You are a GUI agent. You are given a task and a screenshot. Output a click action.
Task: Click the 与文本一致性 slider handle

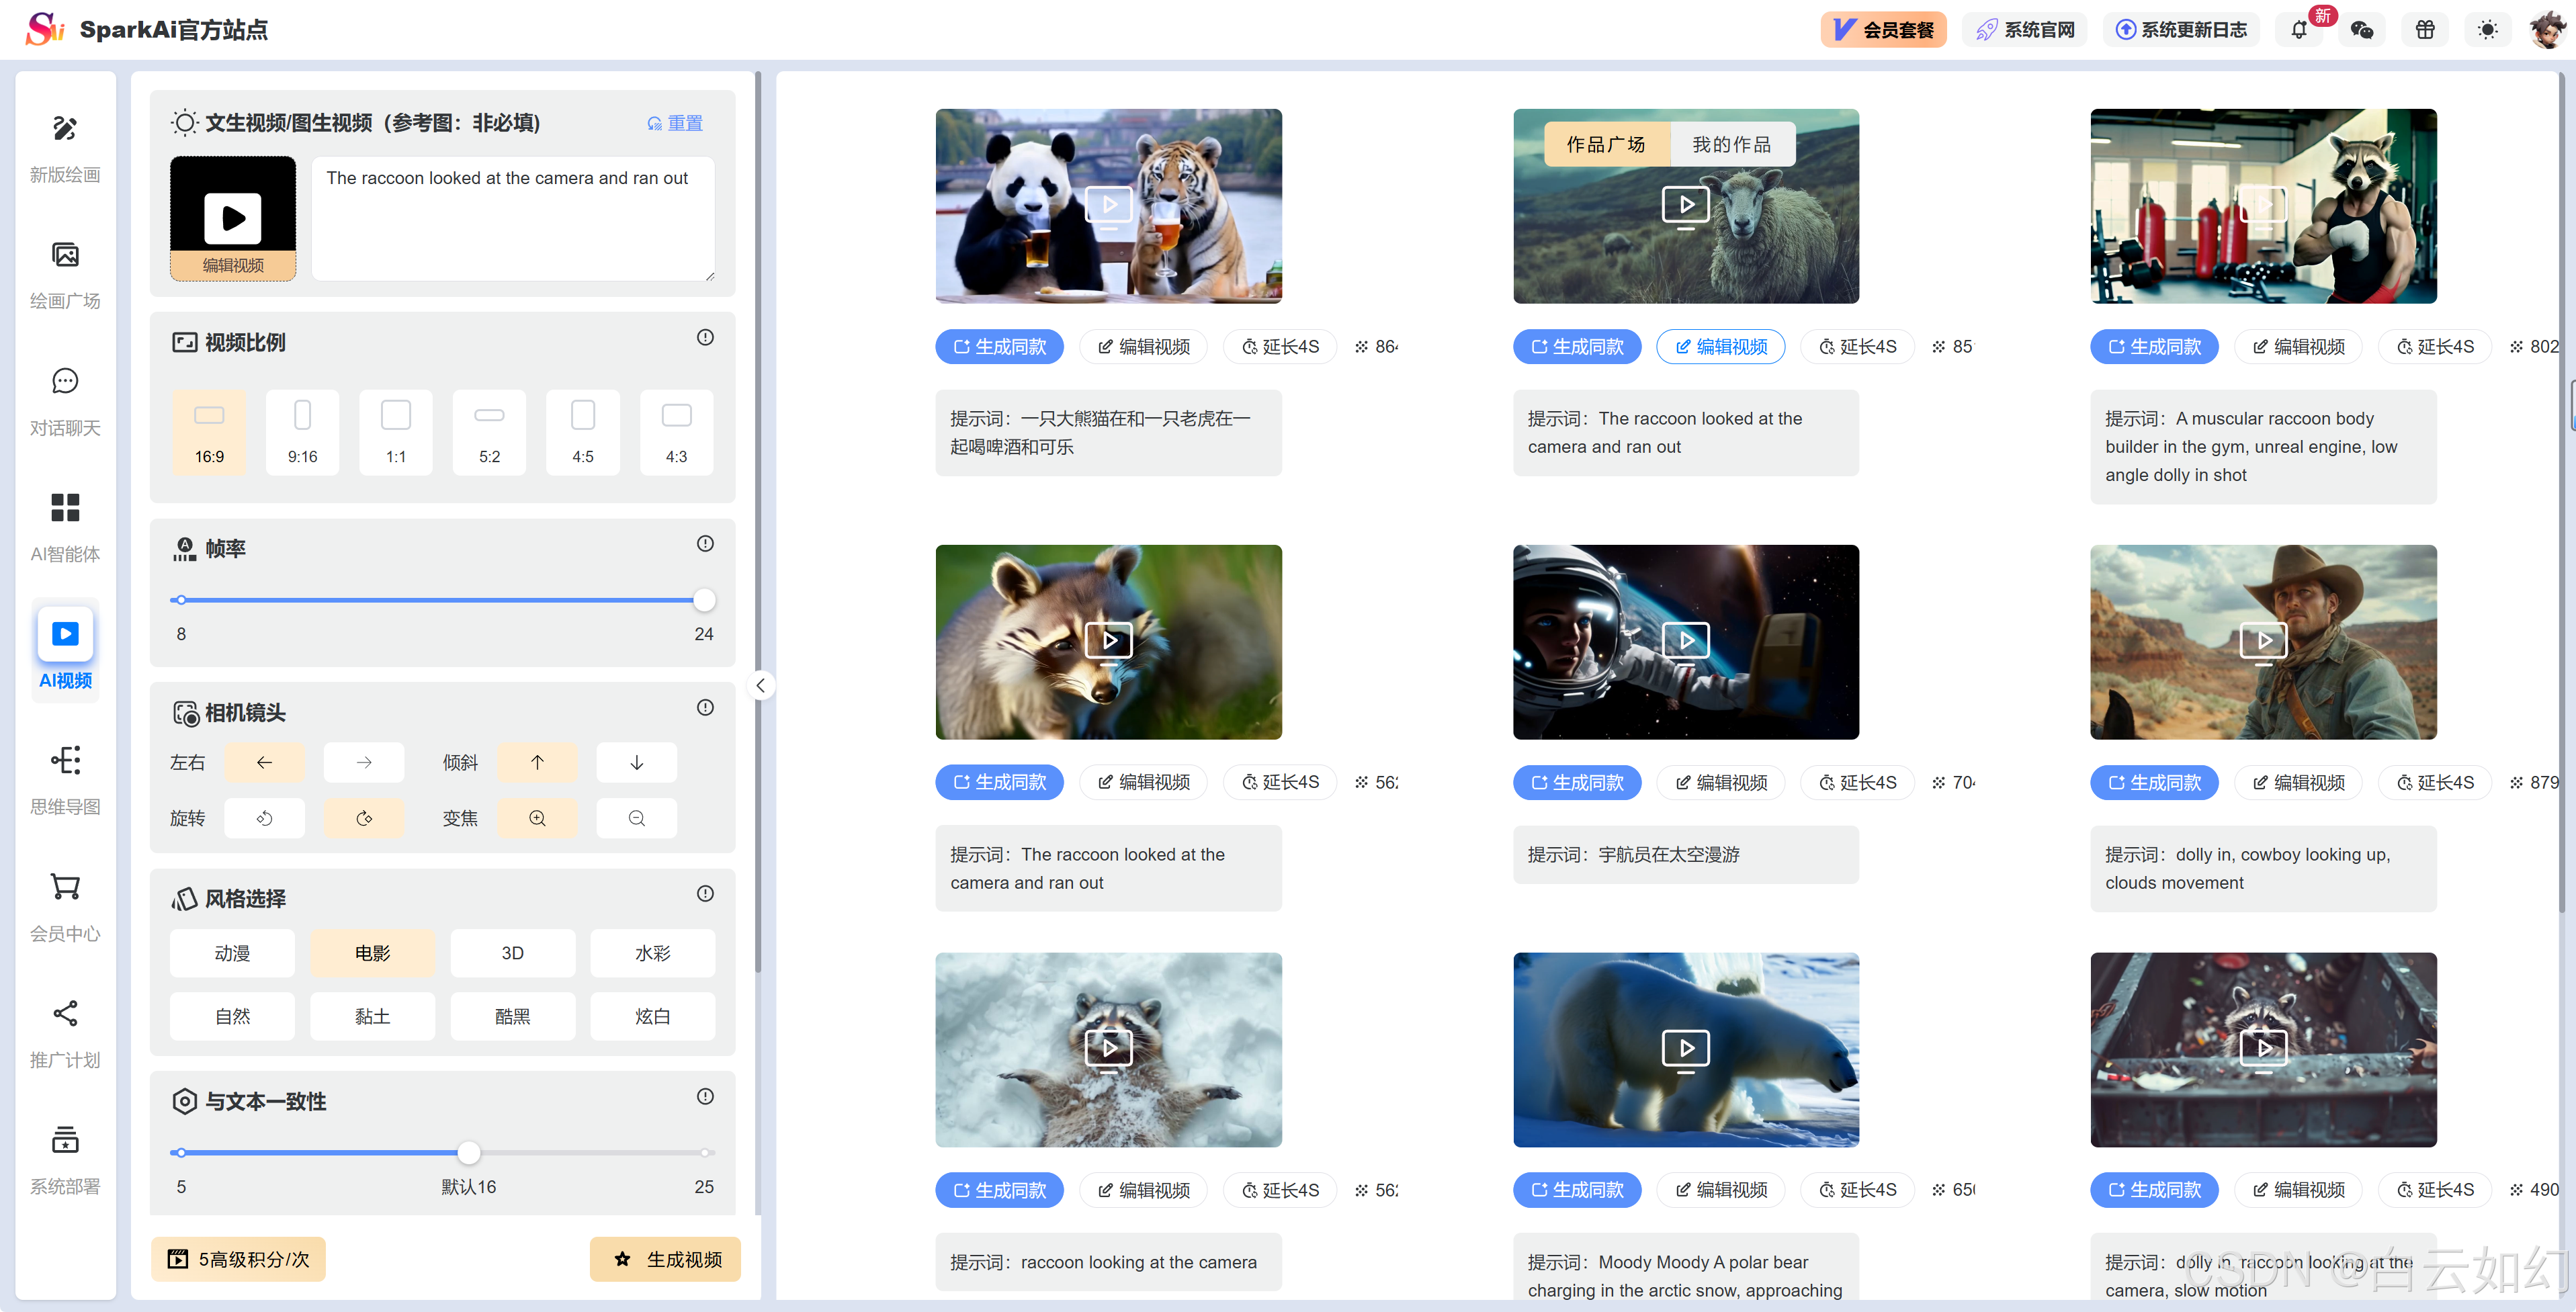coord(468,1153)
